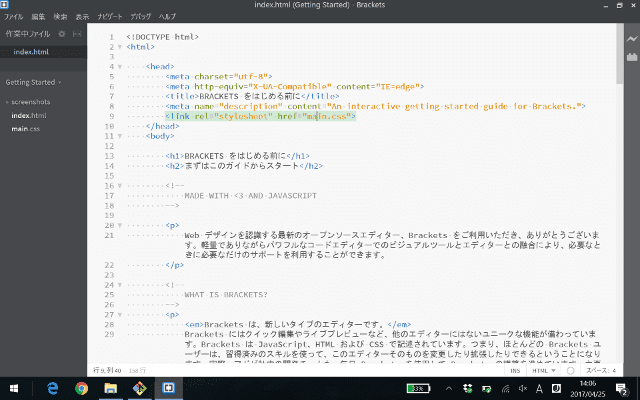The width and height of the screenshot is (640, 400).
Task: Open the 表示 menu
Action: [82, 16]
